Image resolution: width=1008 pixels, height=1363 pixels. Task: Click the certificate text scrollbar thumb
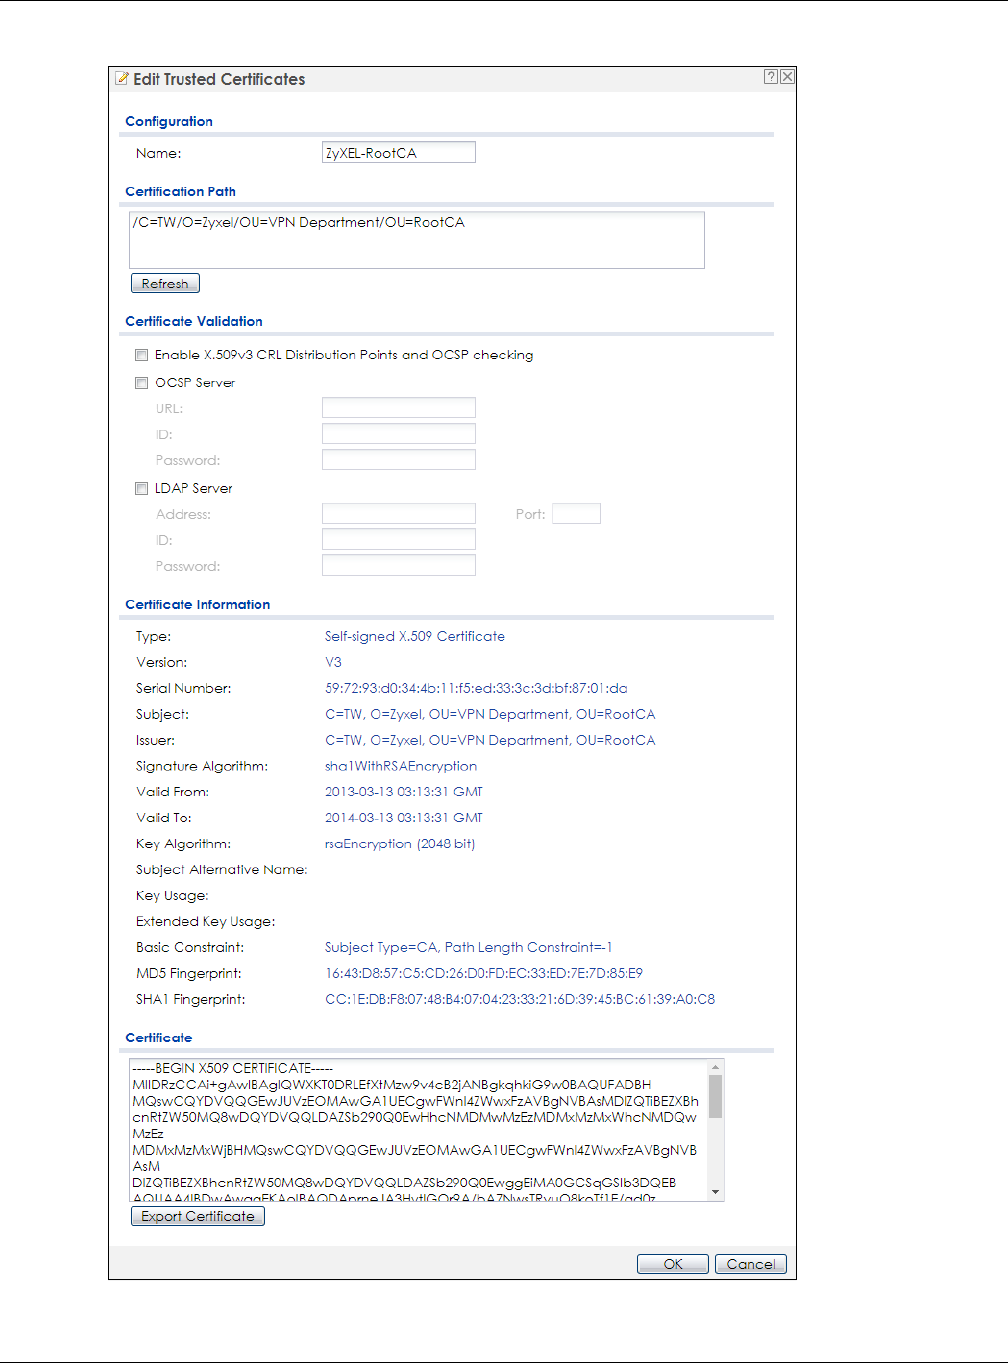pos(715,1097)
